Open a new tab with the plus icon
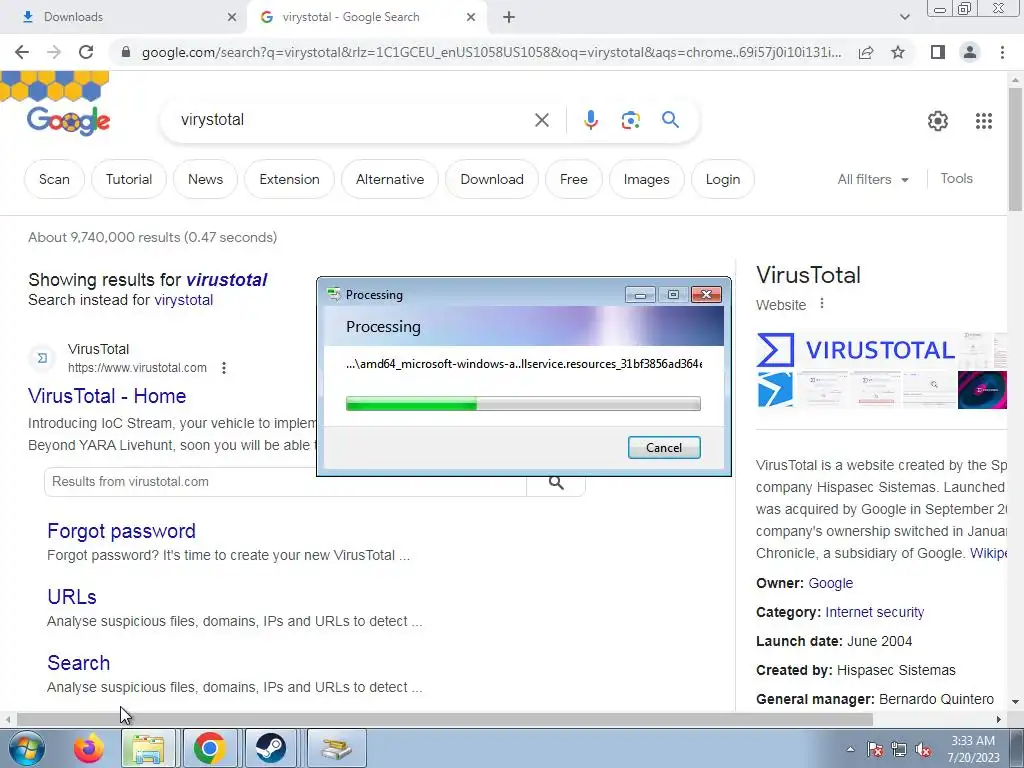This screenshot has height=768, width=1024. pyautogui.click(x=509, y=17)
